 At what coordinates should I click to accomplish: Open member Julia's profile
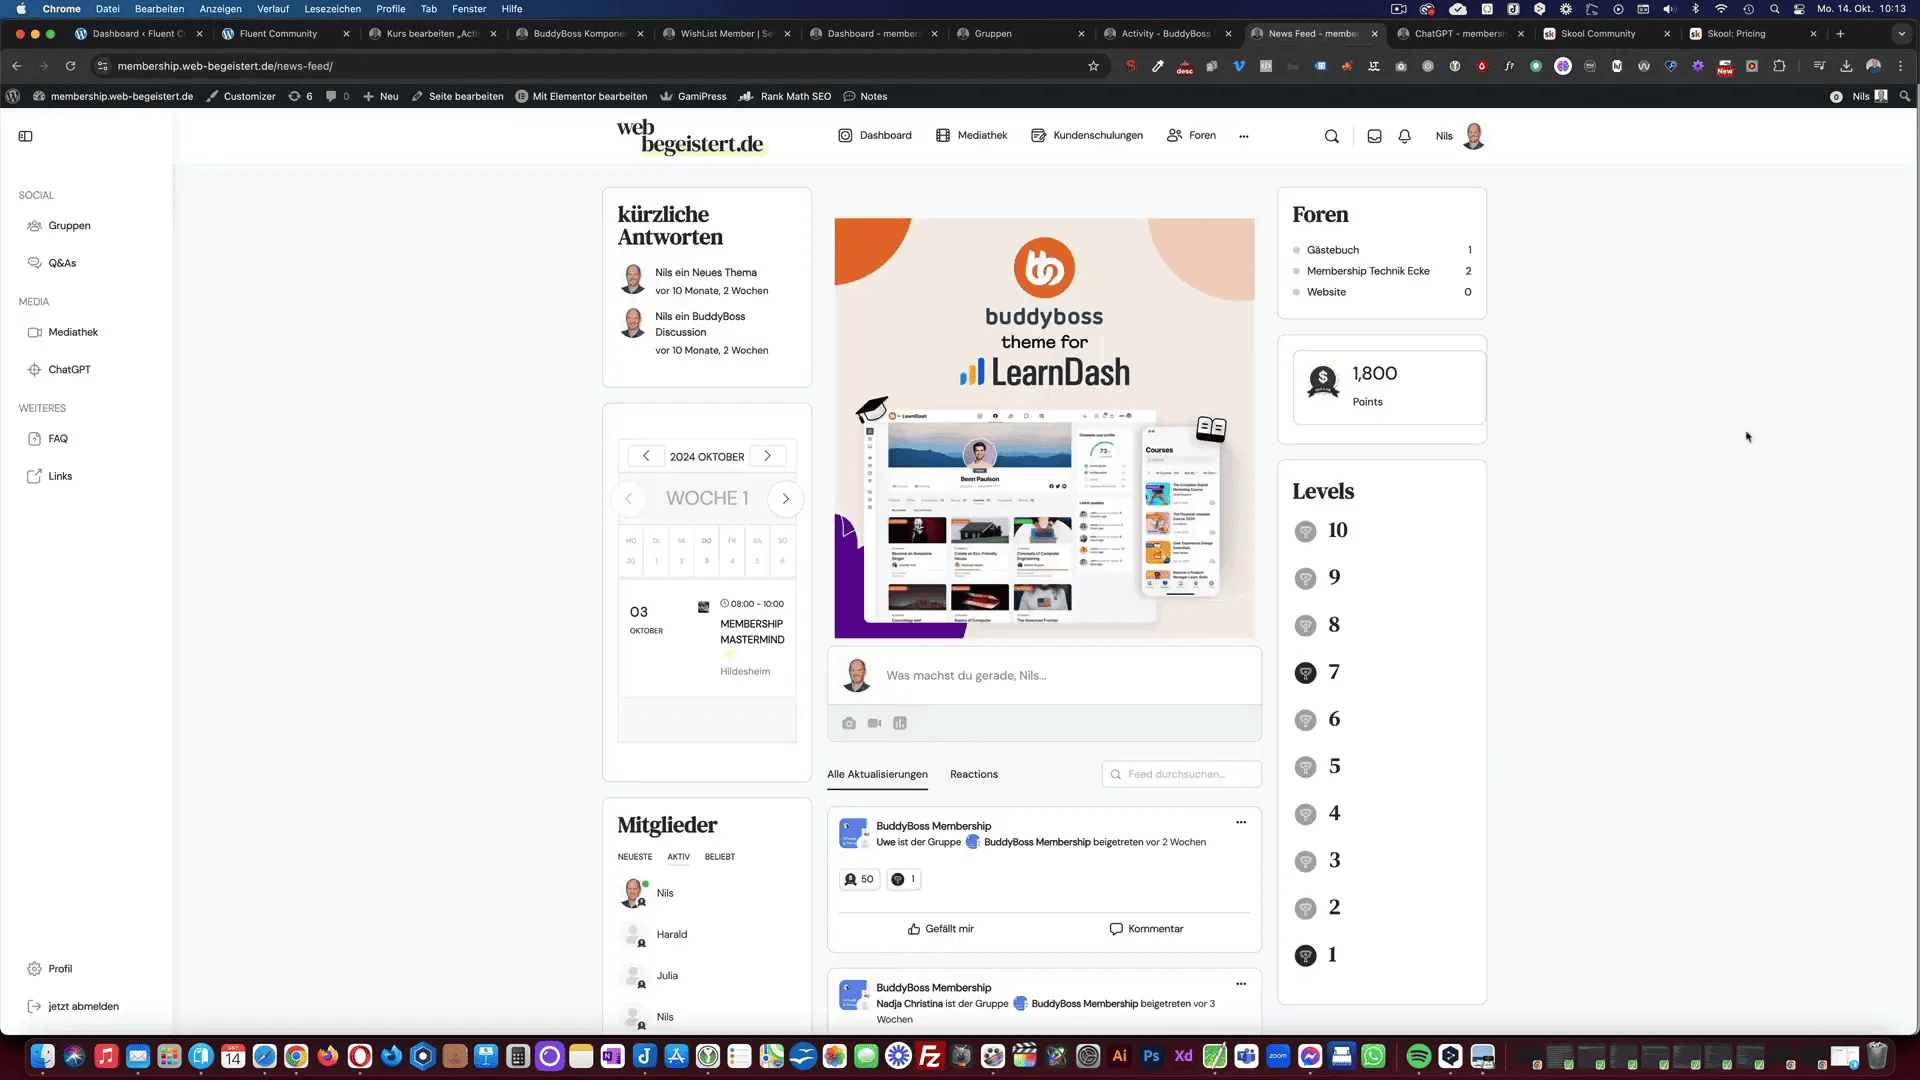tap(667, 976)
